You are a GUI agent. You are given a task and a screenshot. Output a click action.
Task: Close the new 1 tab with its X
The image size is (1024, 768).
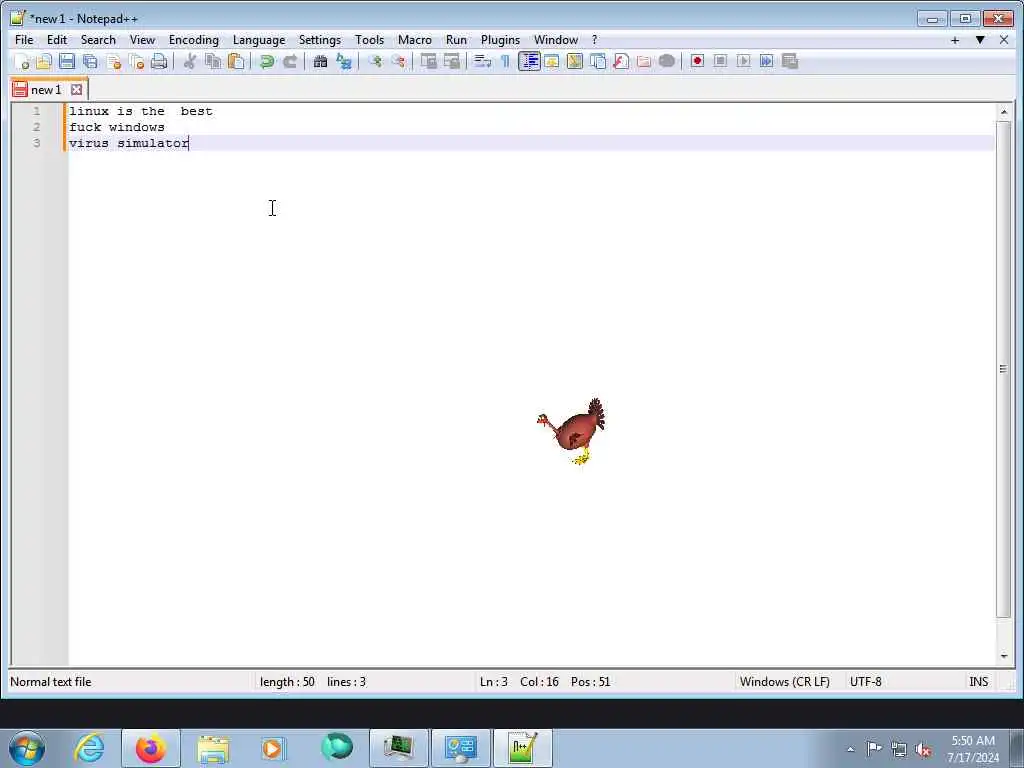pos(76,89)
